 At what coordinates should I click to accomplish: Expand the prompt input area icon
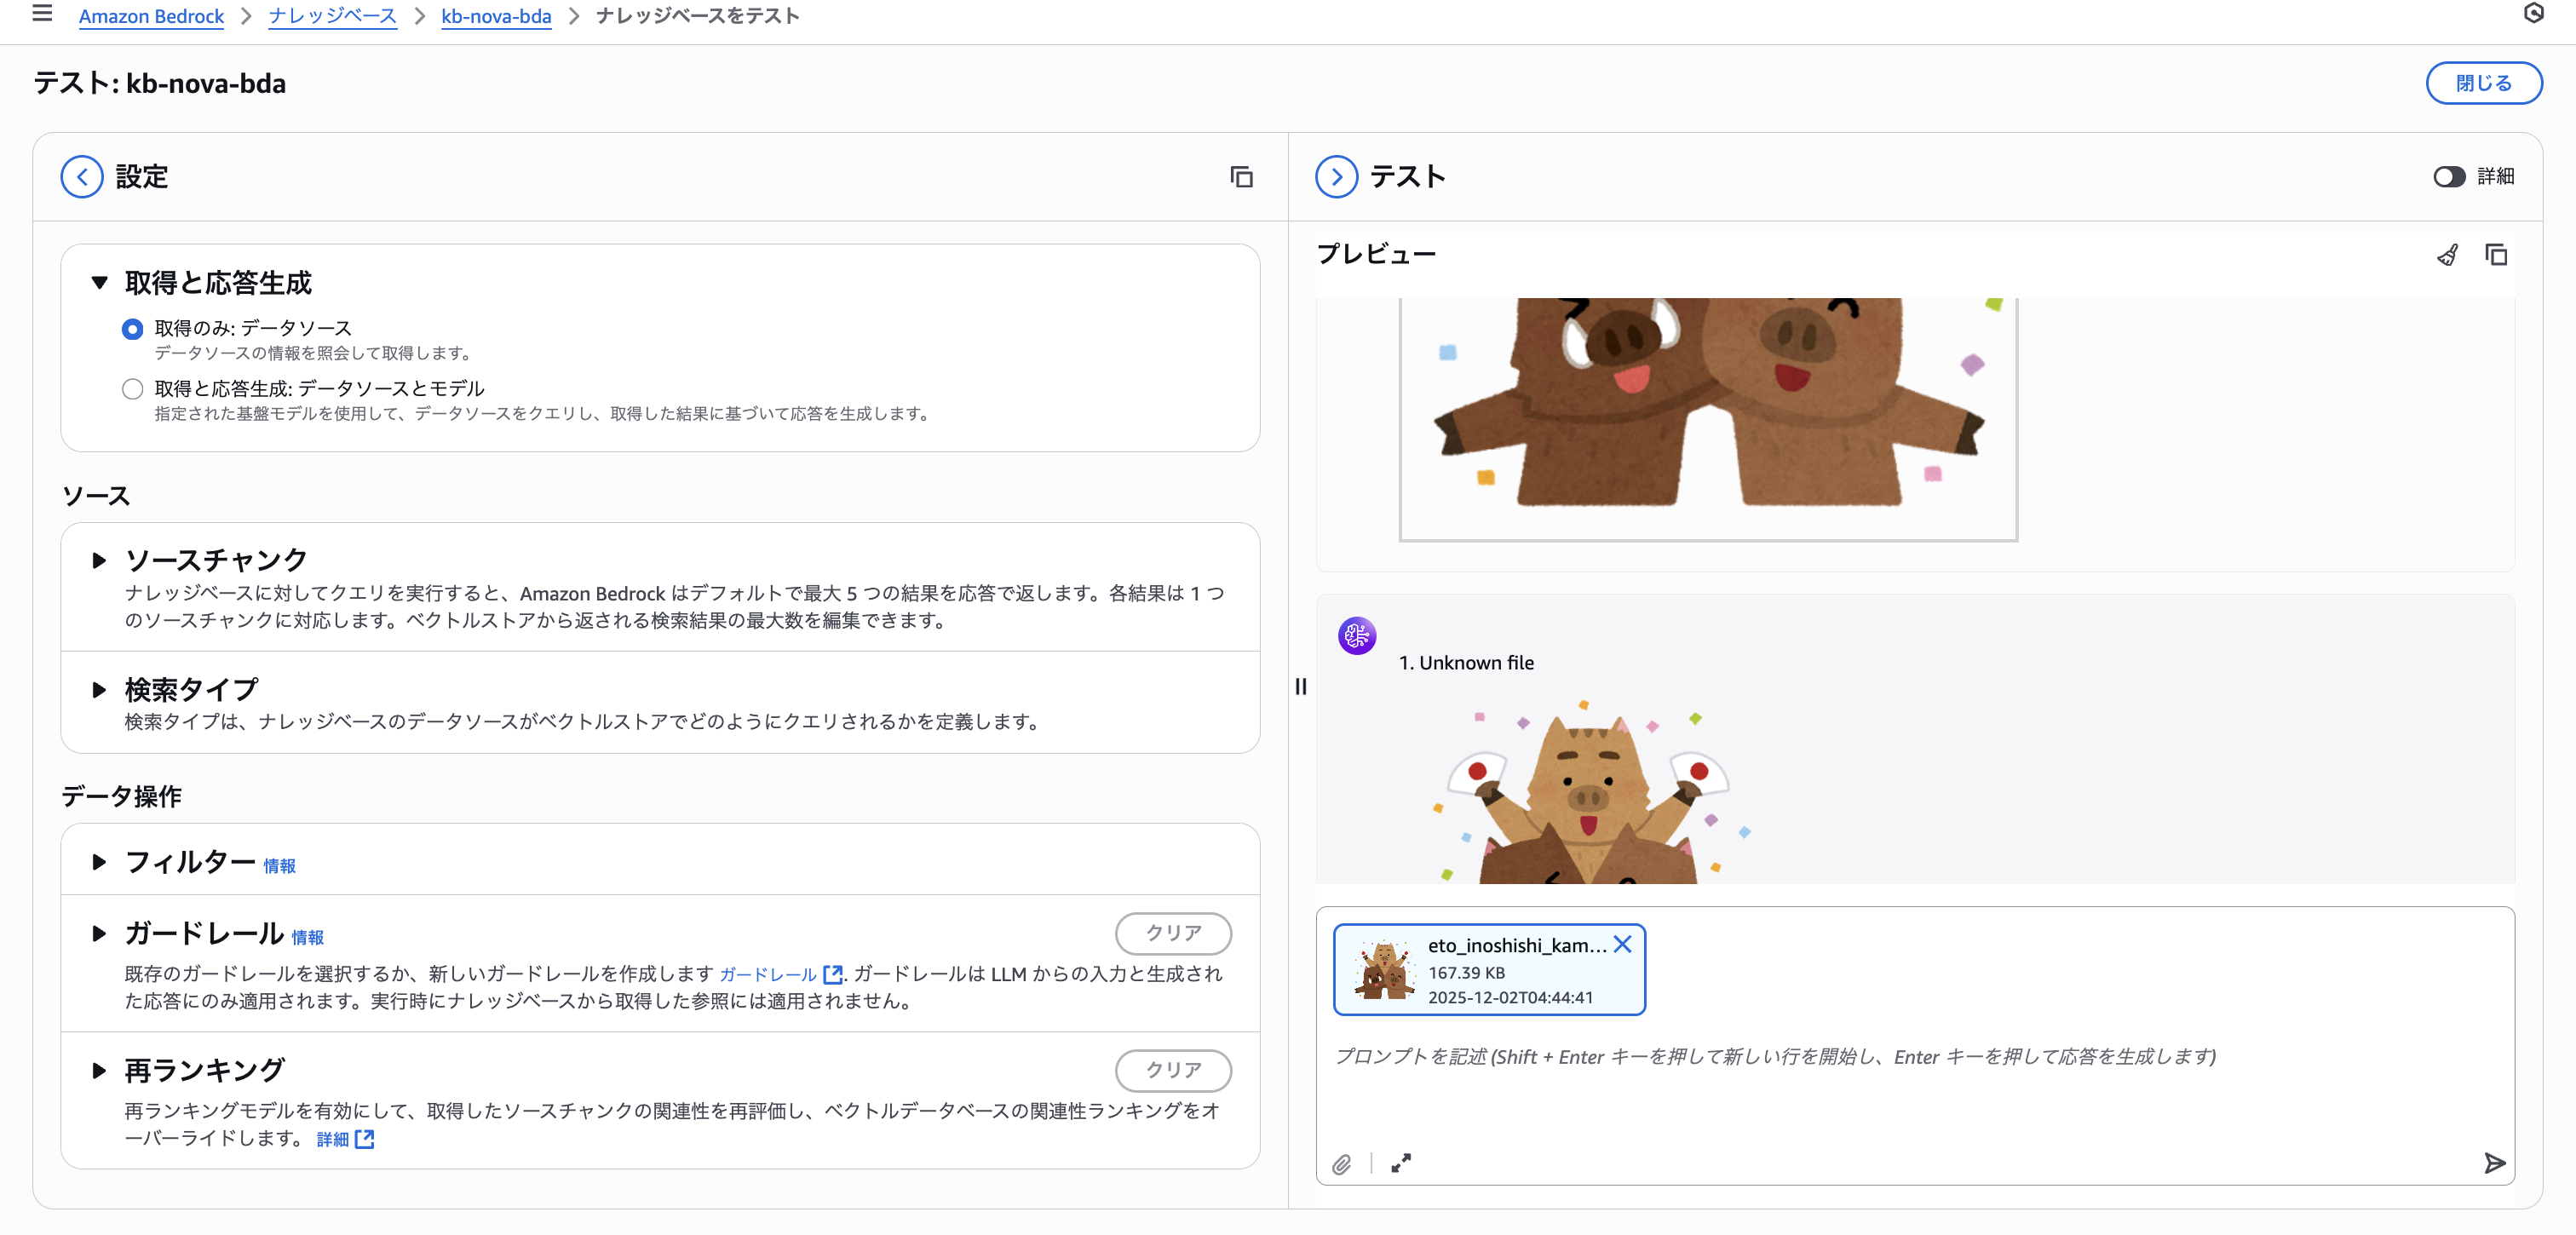(1400, 1163)
